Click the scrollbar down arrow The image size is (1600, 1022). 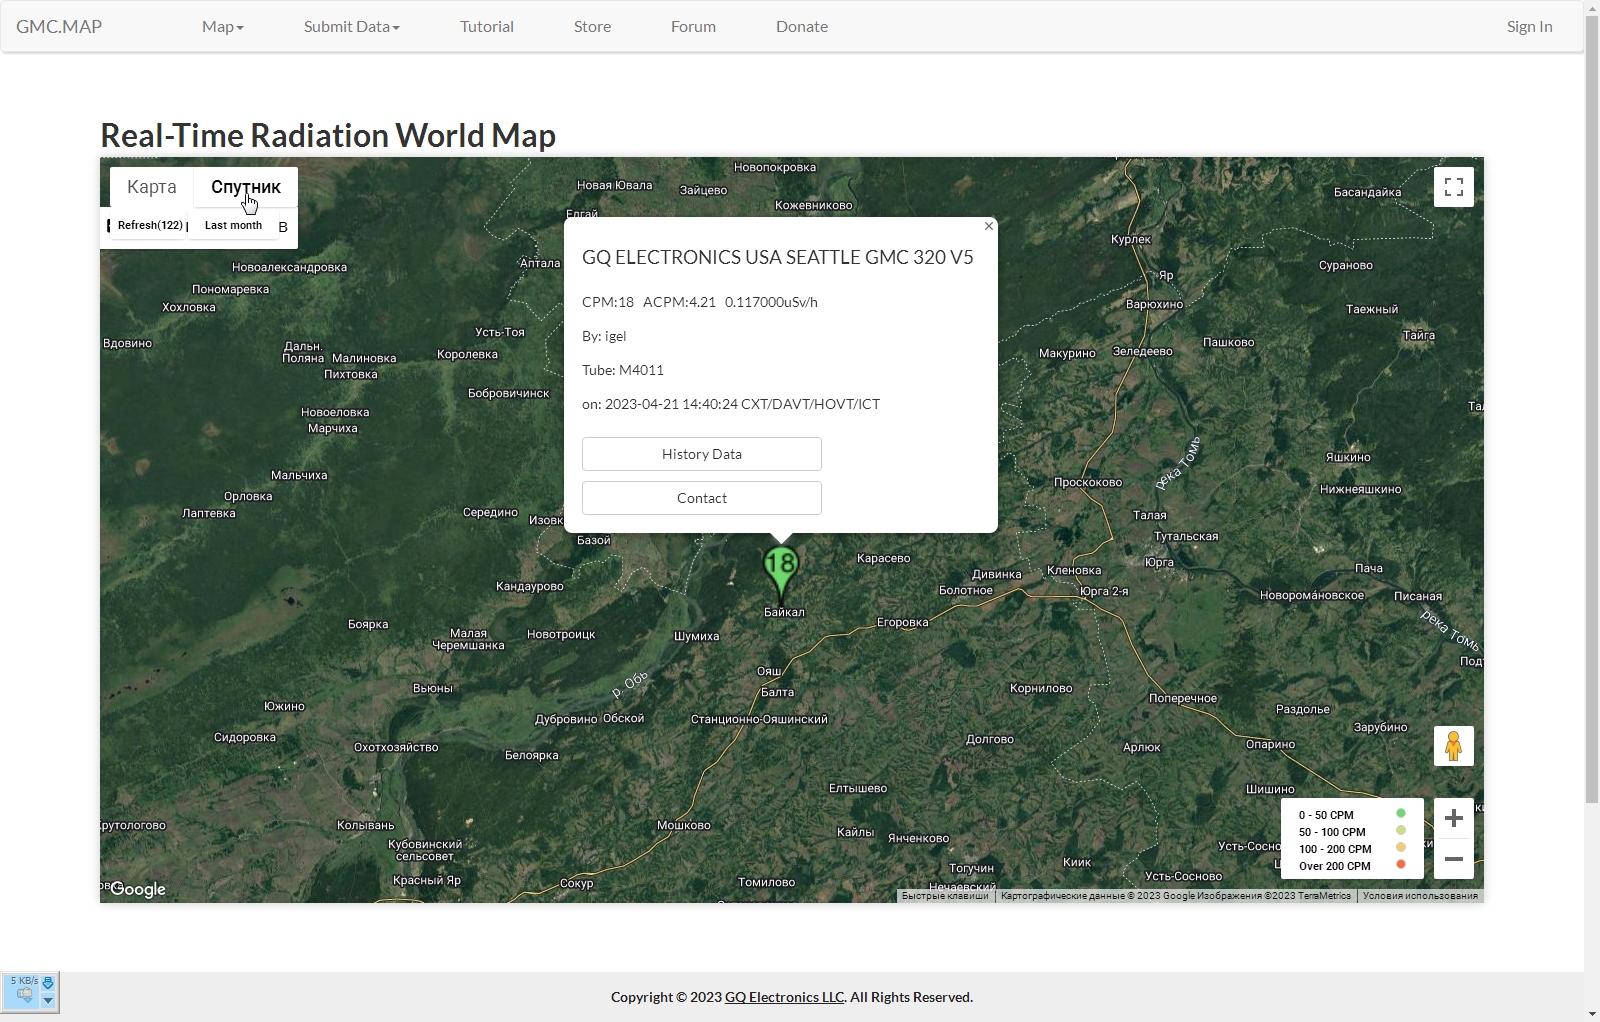pyautogui.click(x=1592, y=1013)
